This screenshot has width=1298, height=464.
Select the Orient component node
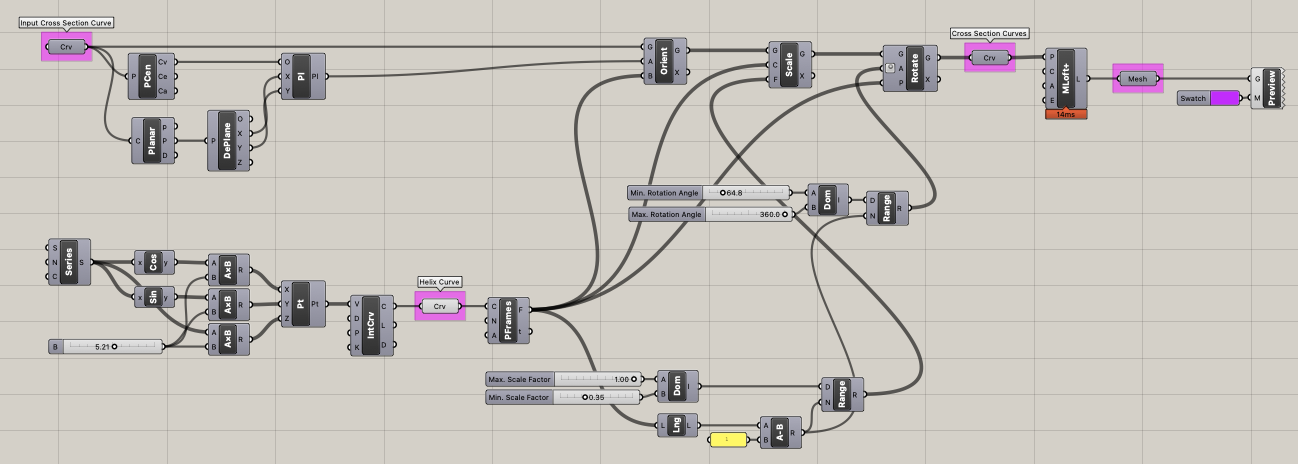[x=665, y=61]
